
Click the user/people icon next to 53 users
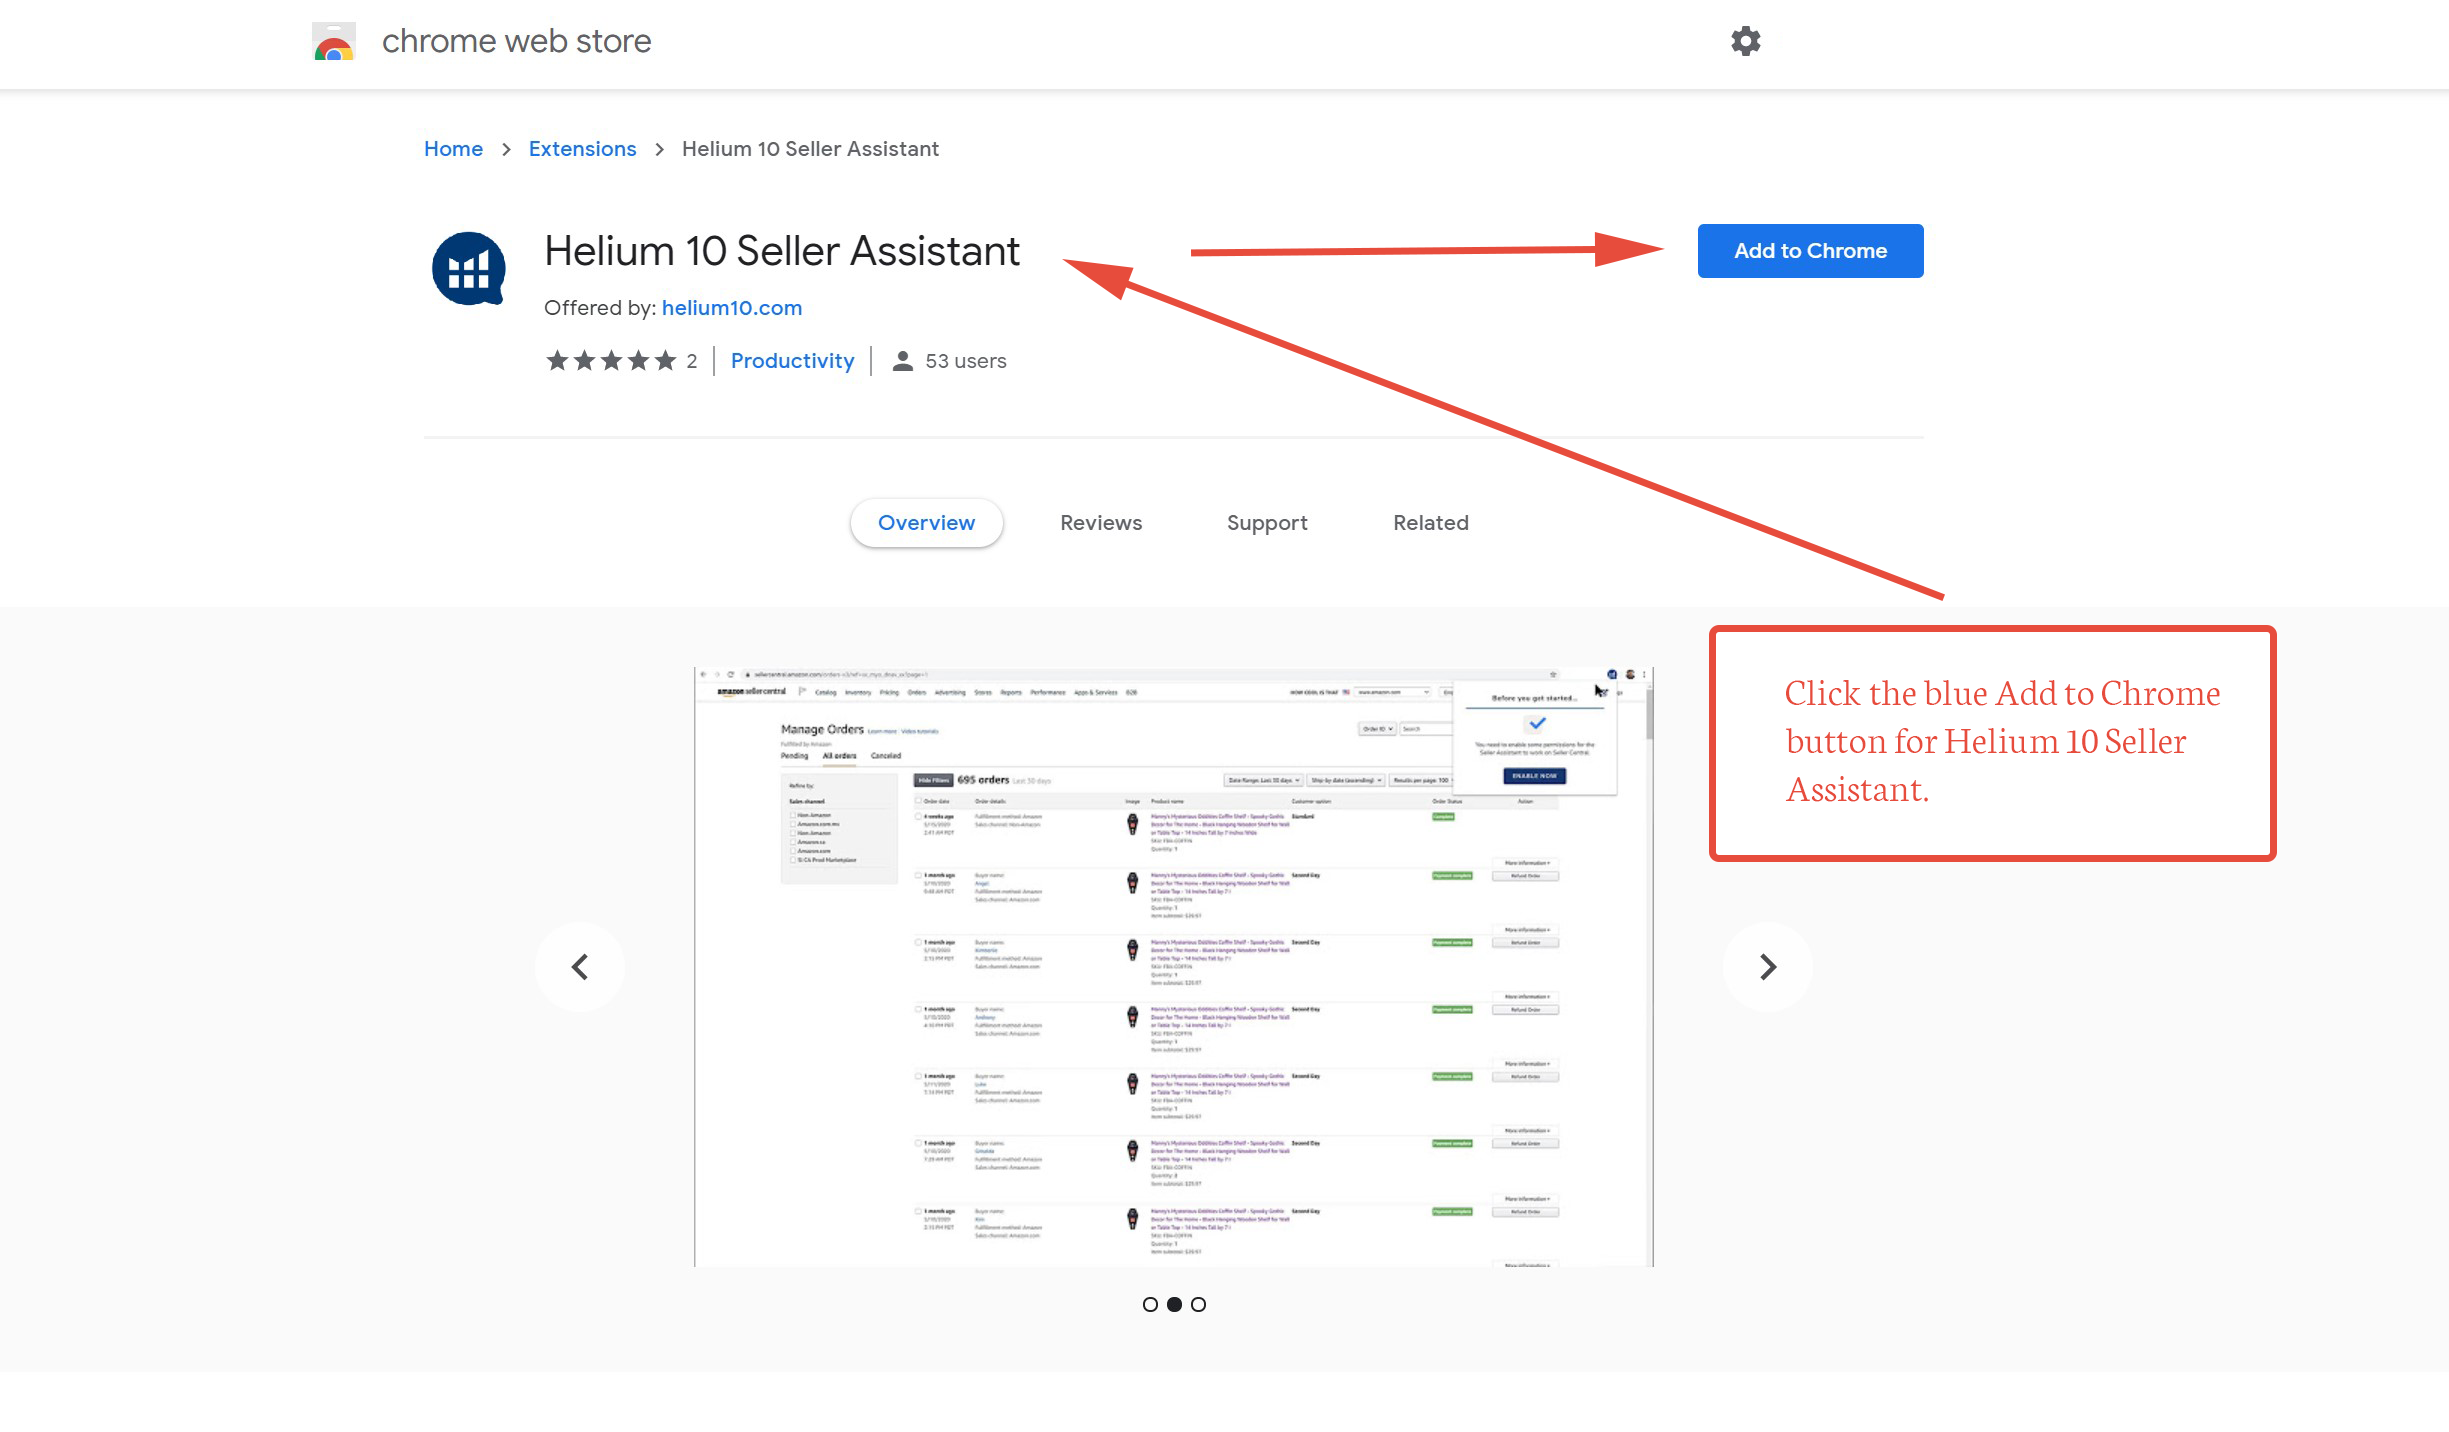903,360
